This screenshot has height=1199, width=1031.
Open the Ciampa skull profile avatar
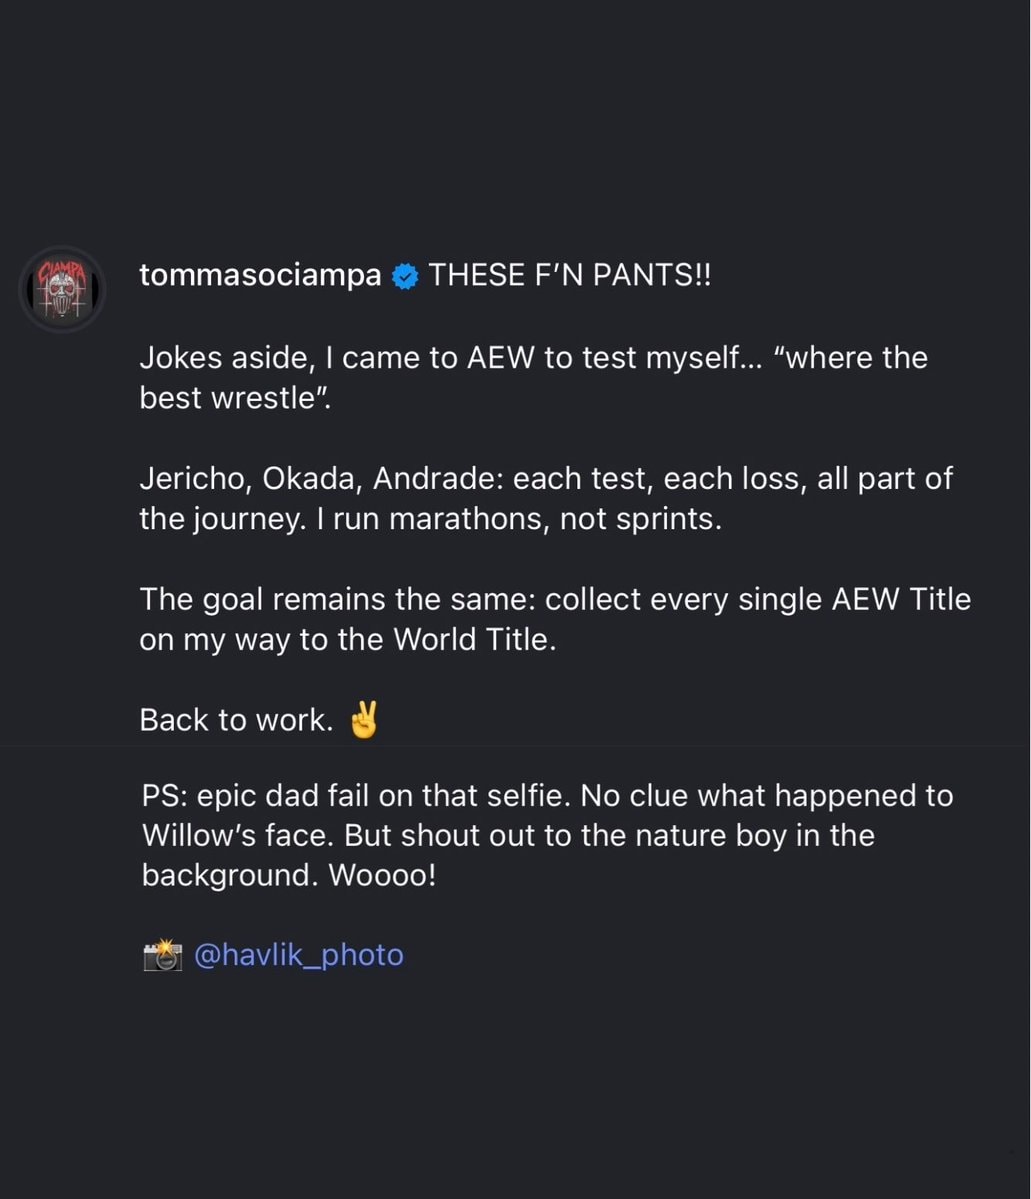(62, 289)
